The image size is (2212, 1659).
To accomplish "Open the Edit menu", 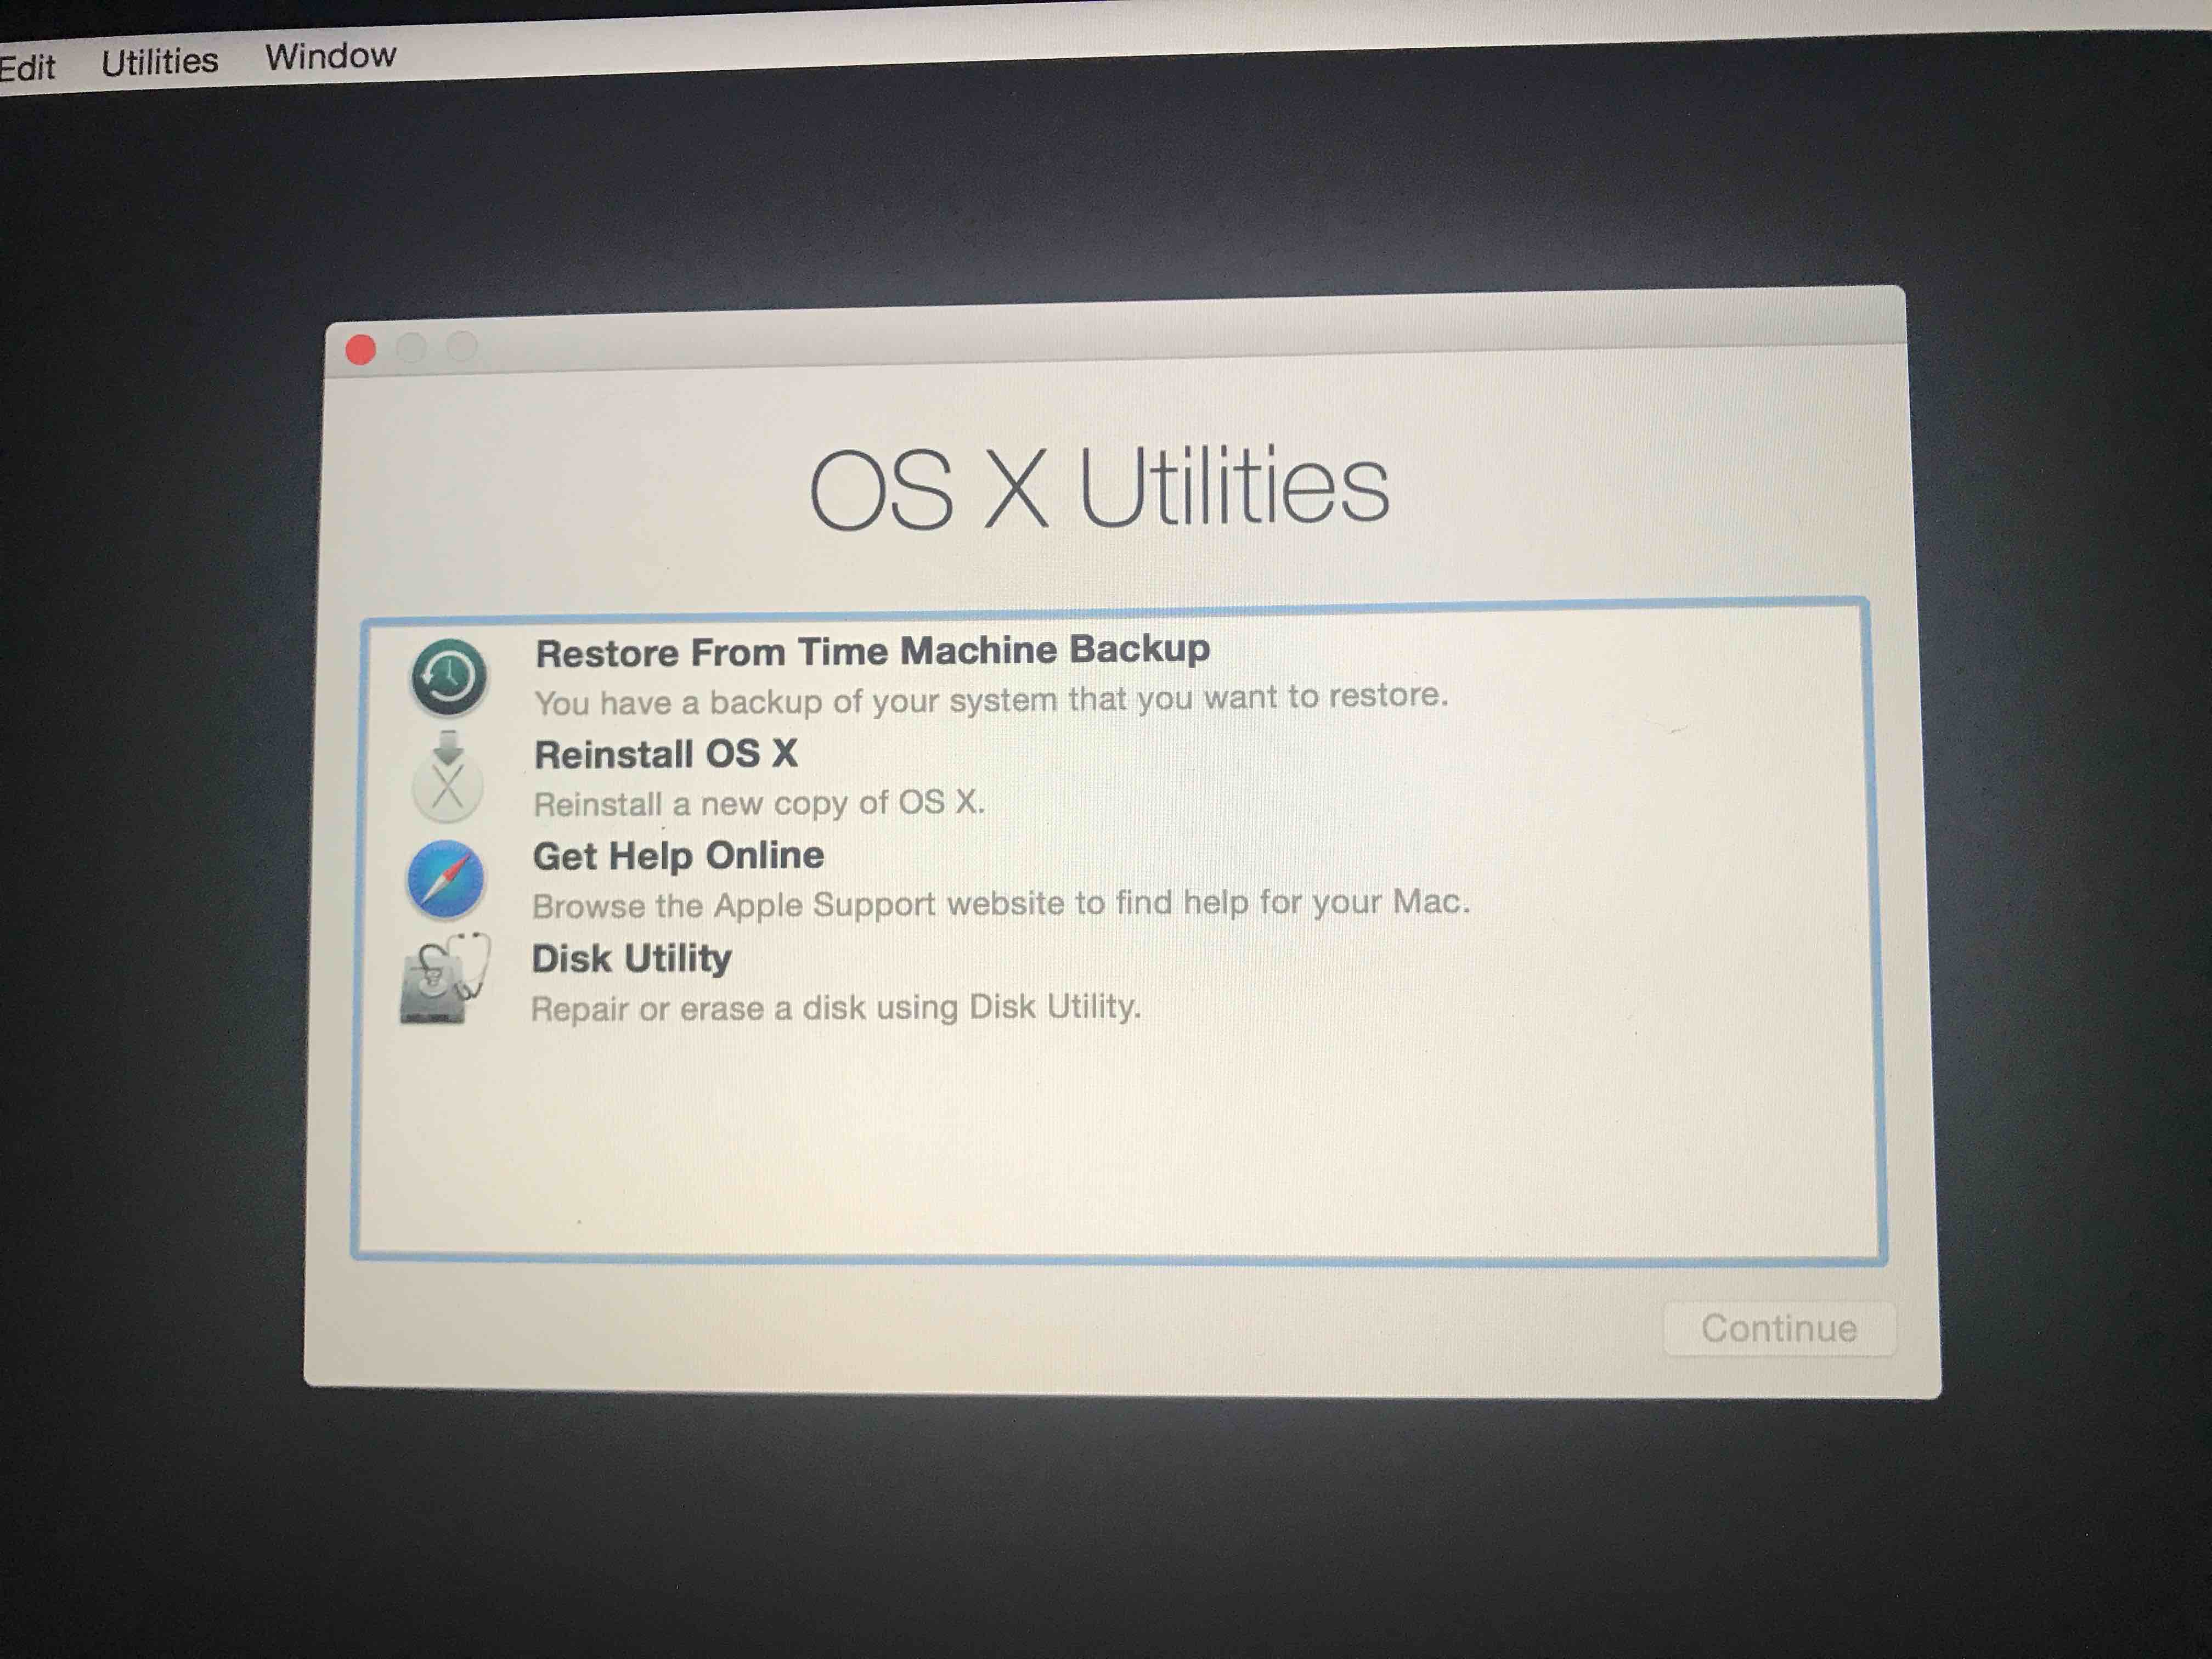I will coord(27,68).
